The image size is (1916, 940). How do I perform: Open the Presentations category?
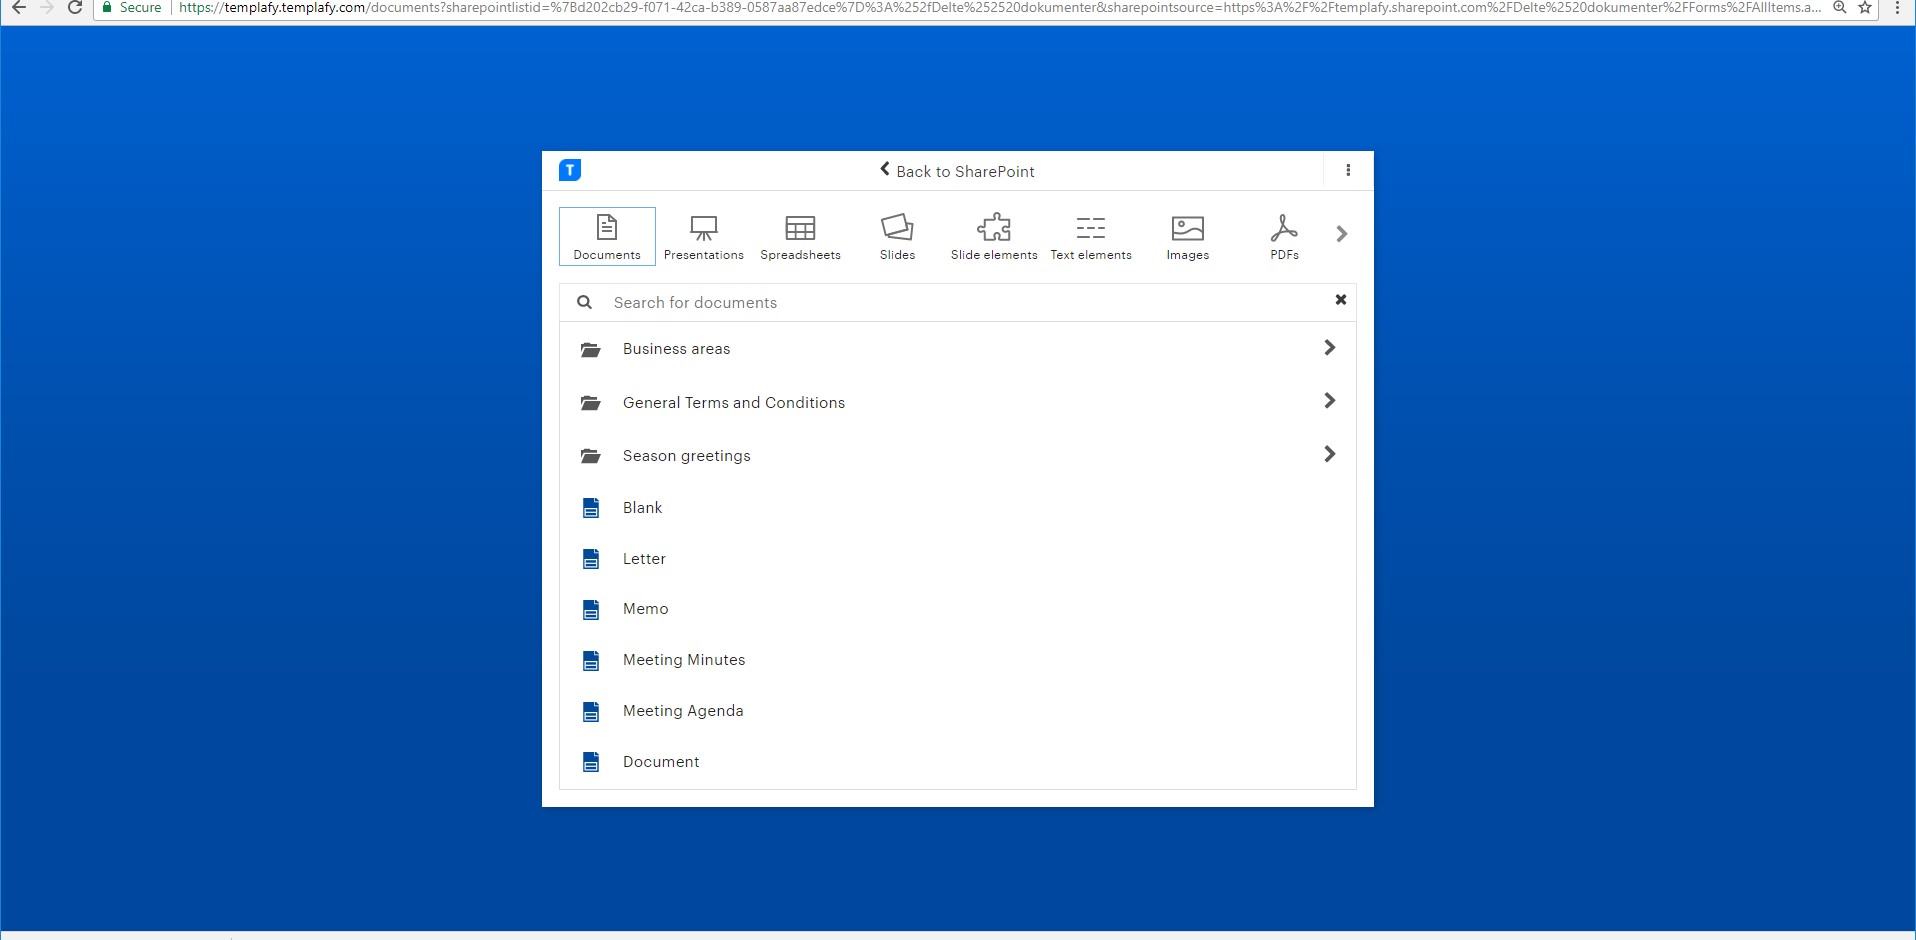[x=703, y=237]
